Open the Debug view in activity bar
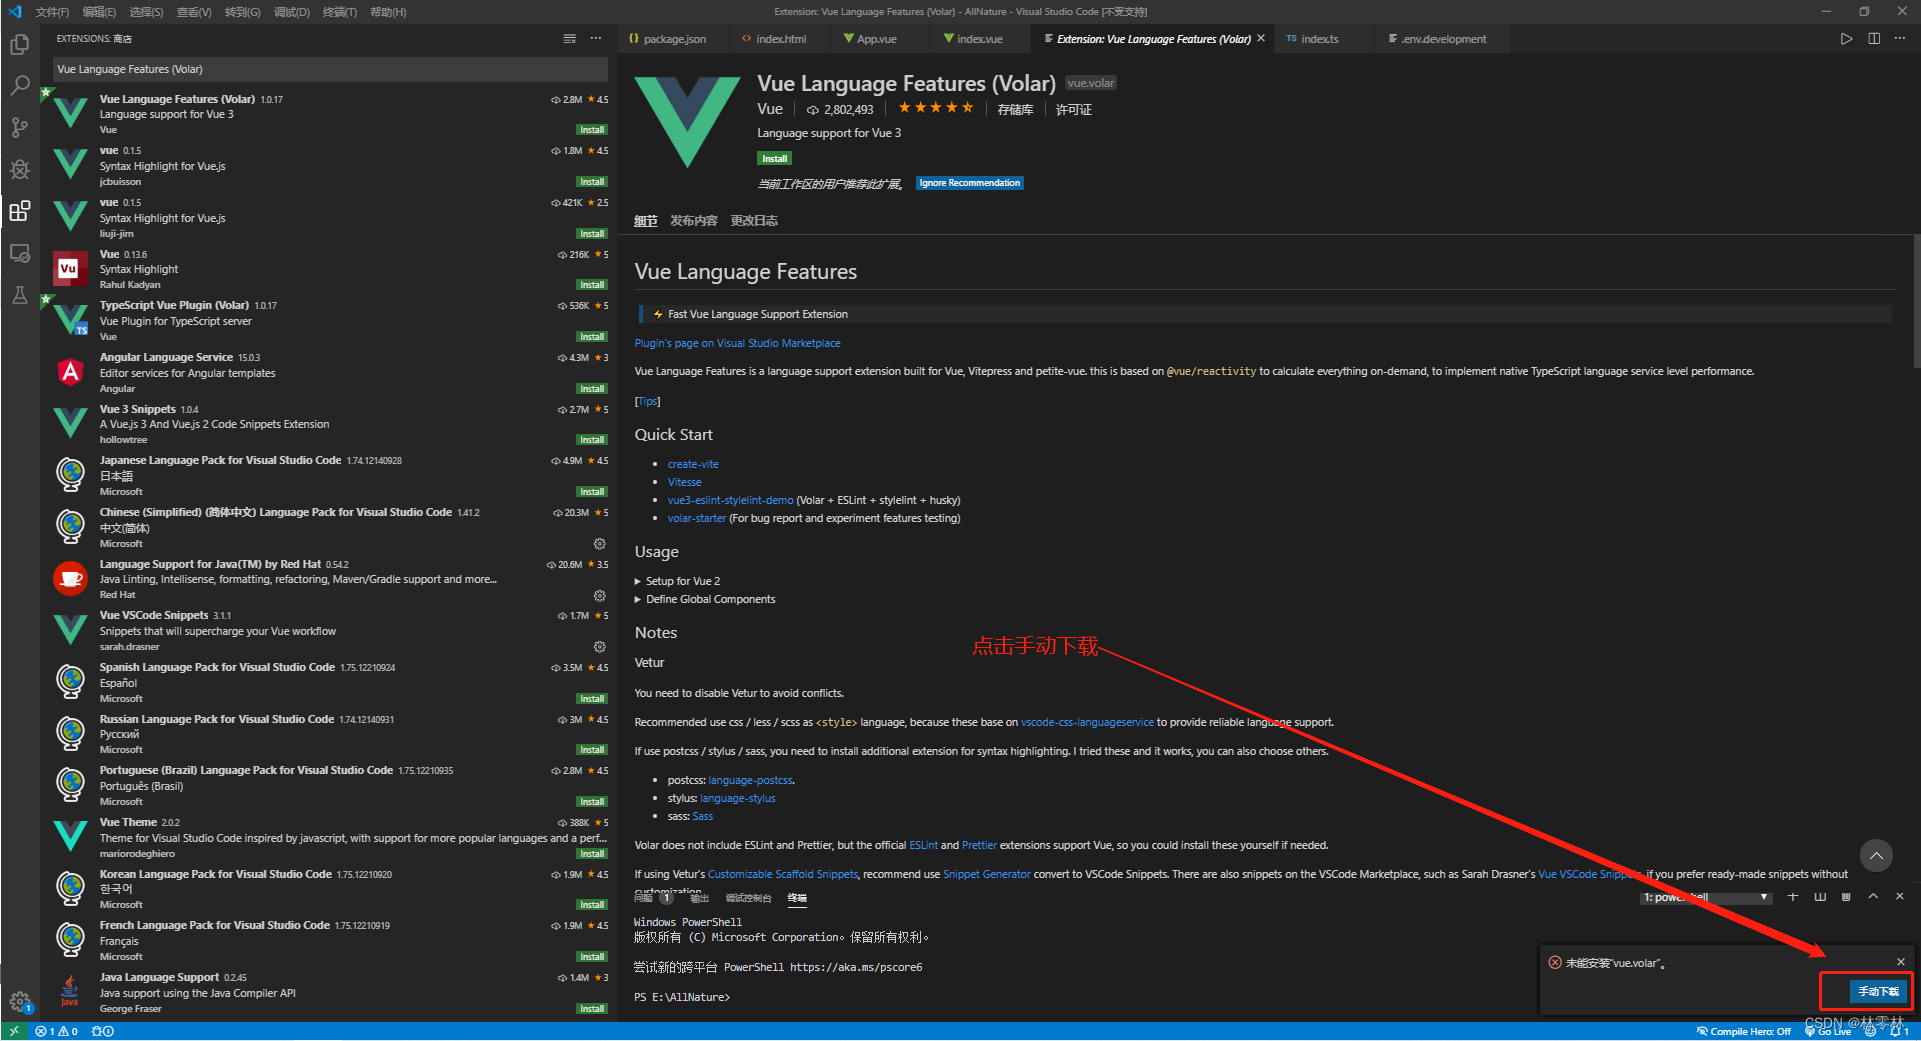Image resolution: width=1921 pixels, height=1041 pixels. 19,169
